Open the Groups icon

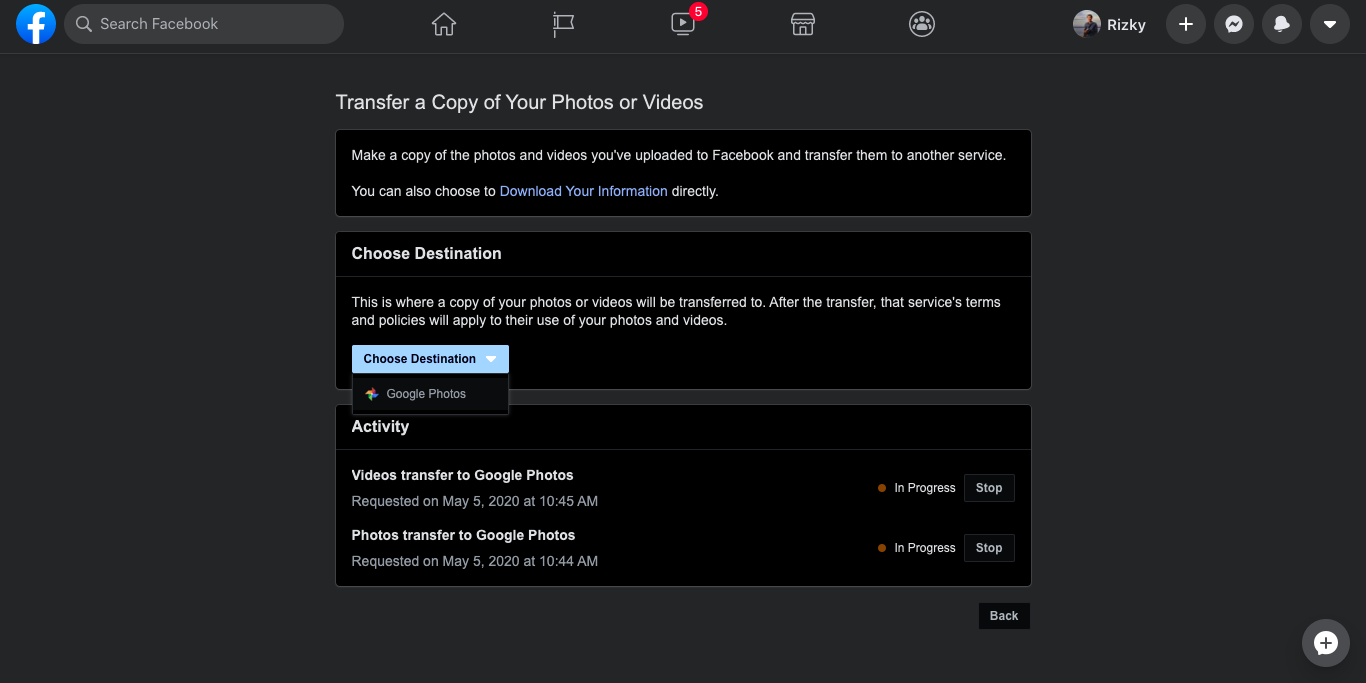click(922, 24)
